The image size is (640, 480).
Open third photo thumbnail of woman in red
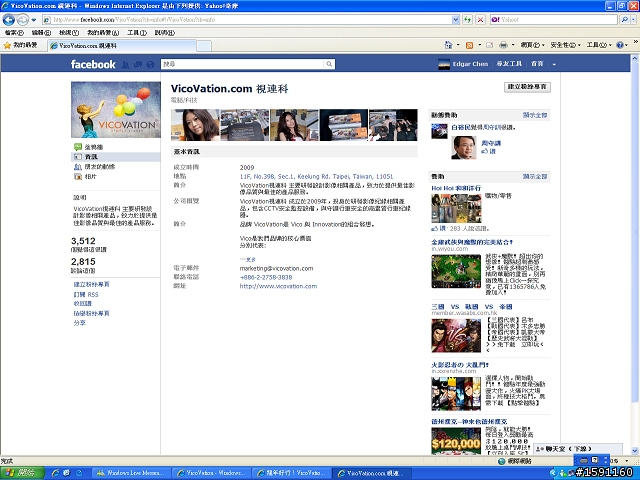pyautogui.click(x=294, y=125)
